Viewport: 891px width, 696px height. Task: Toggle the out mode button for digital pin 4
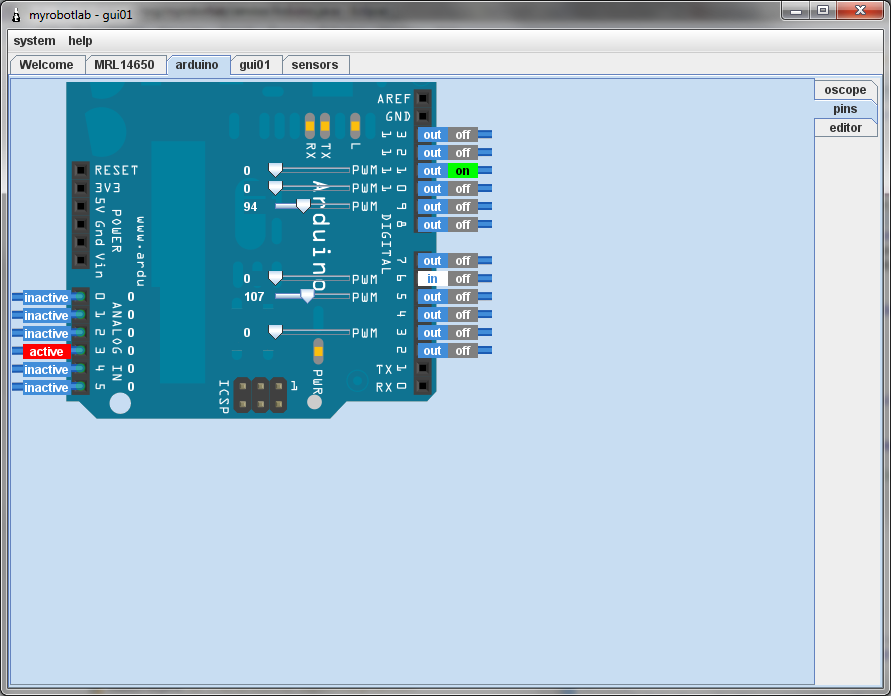click(x=432, y=315)
